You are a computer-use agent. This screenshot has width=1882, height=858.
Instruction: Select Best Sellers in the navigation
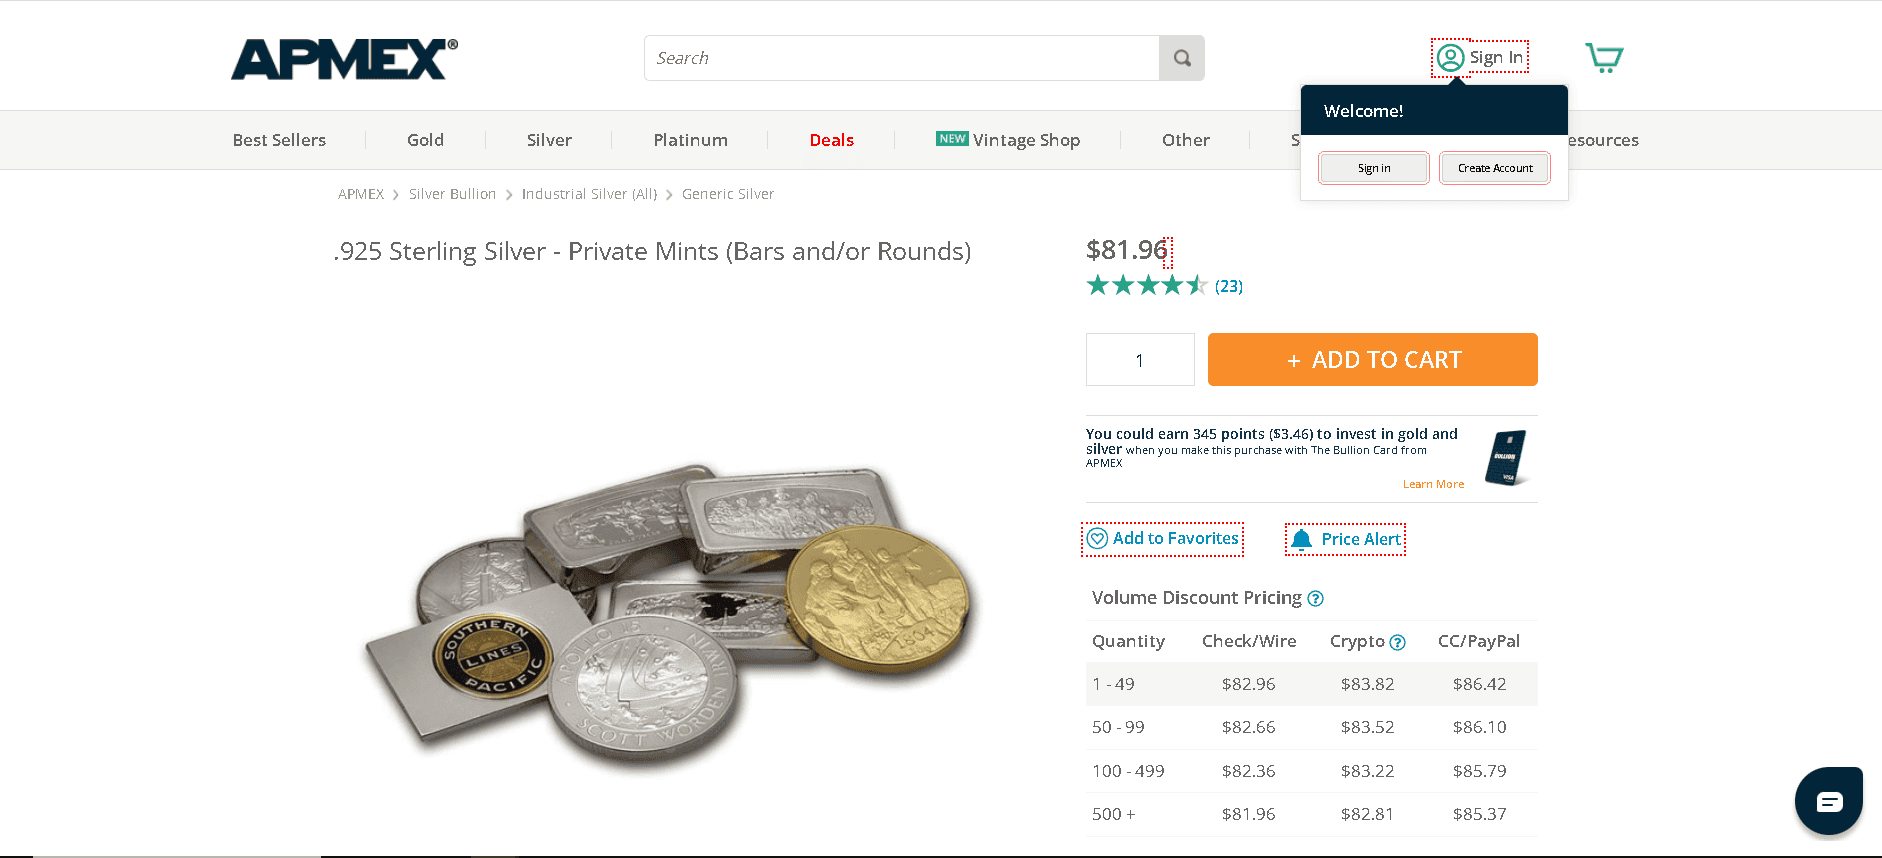(278, 140)
